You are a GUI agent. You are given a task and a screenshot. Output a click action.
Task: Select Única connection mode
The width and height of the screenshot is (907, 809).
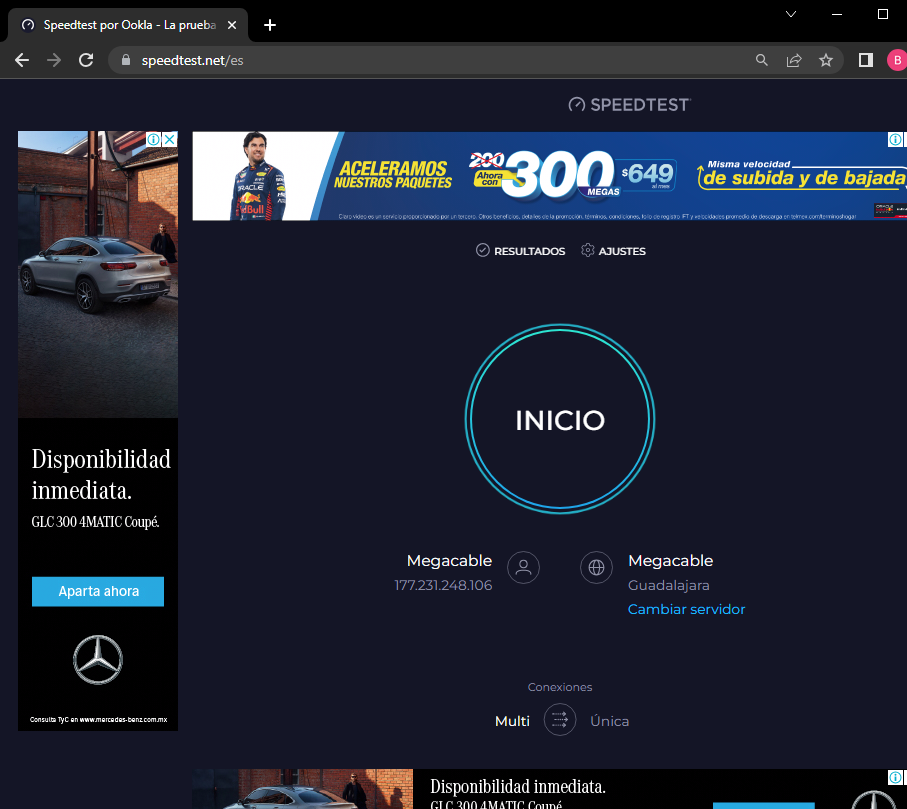point(610,721)
